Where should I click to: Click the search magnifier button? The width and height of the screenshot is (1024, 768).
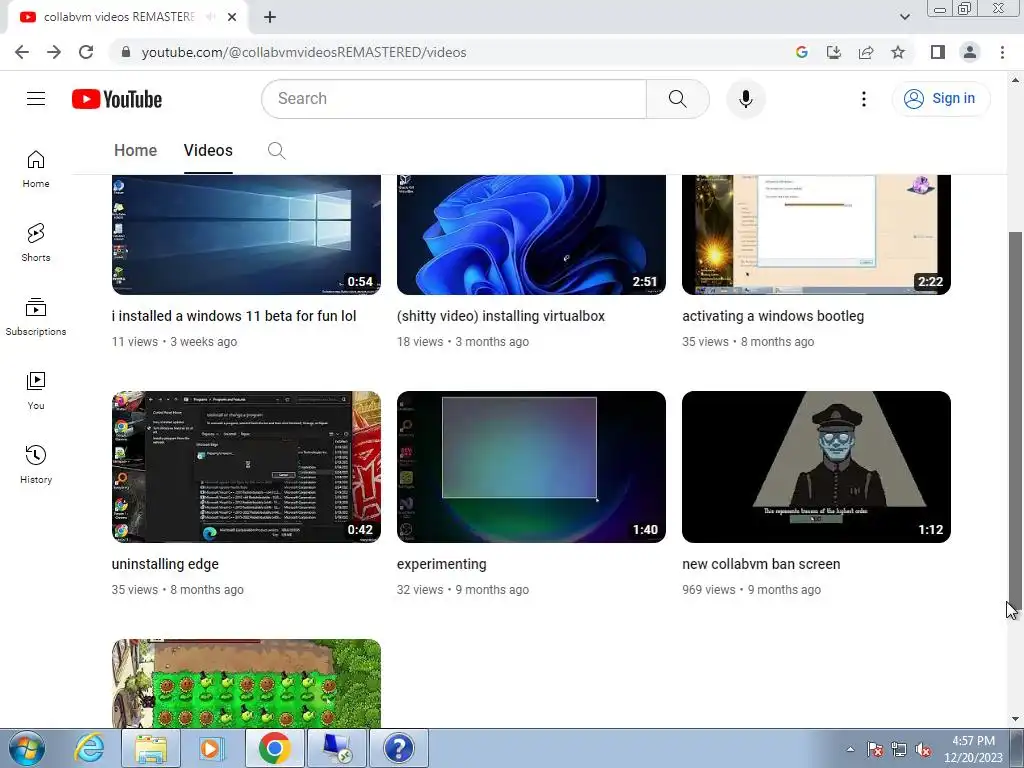coord(677,99)
